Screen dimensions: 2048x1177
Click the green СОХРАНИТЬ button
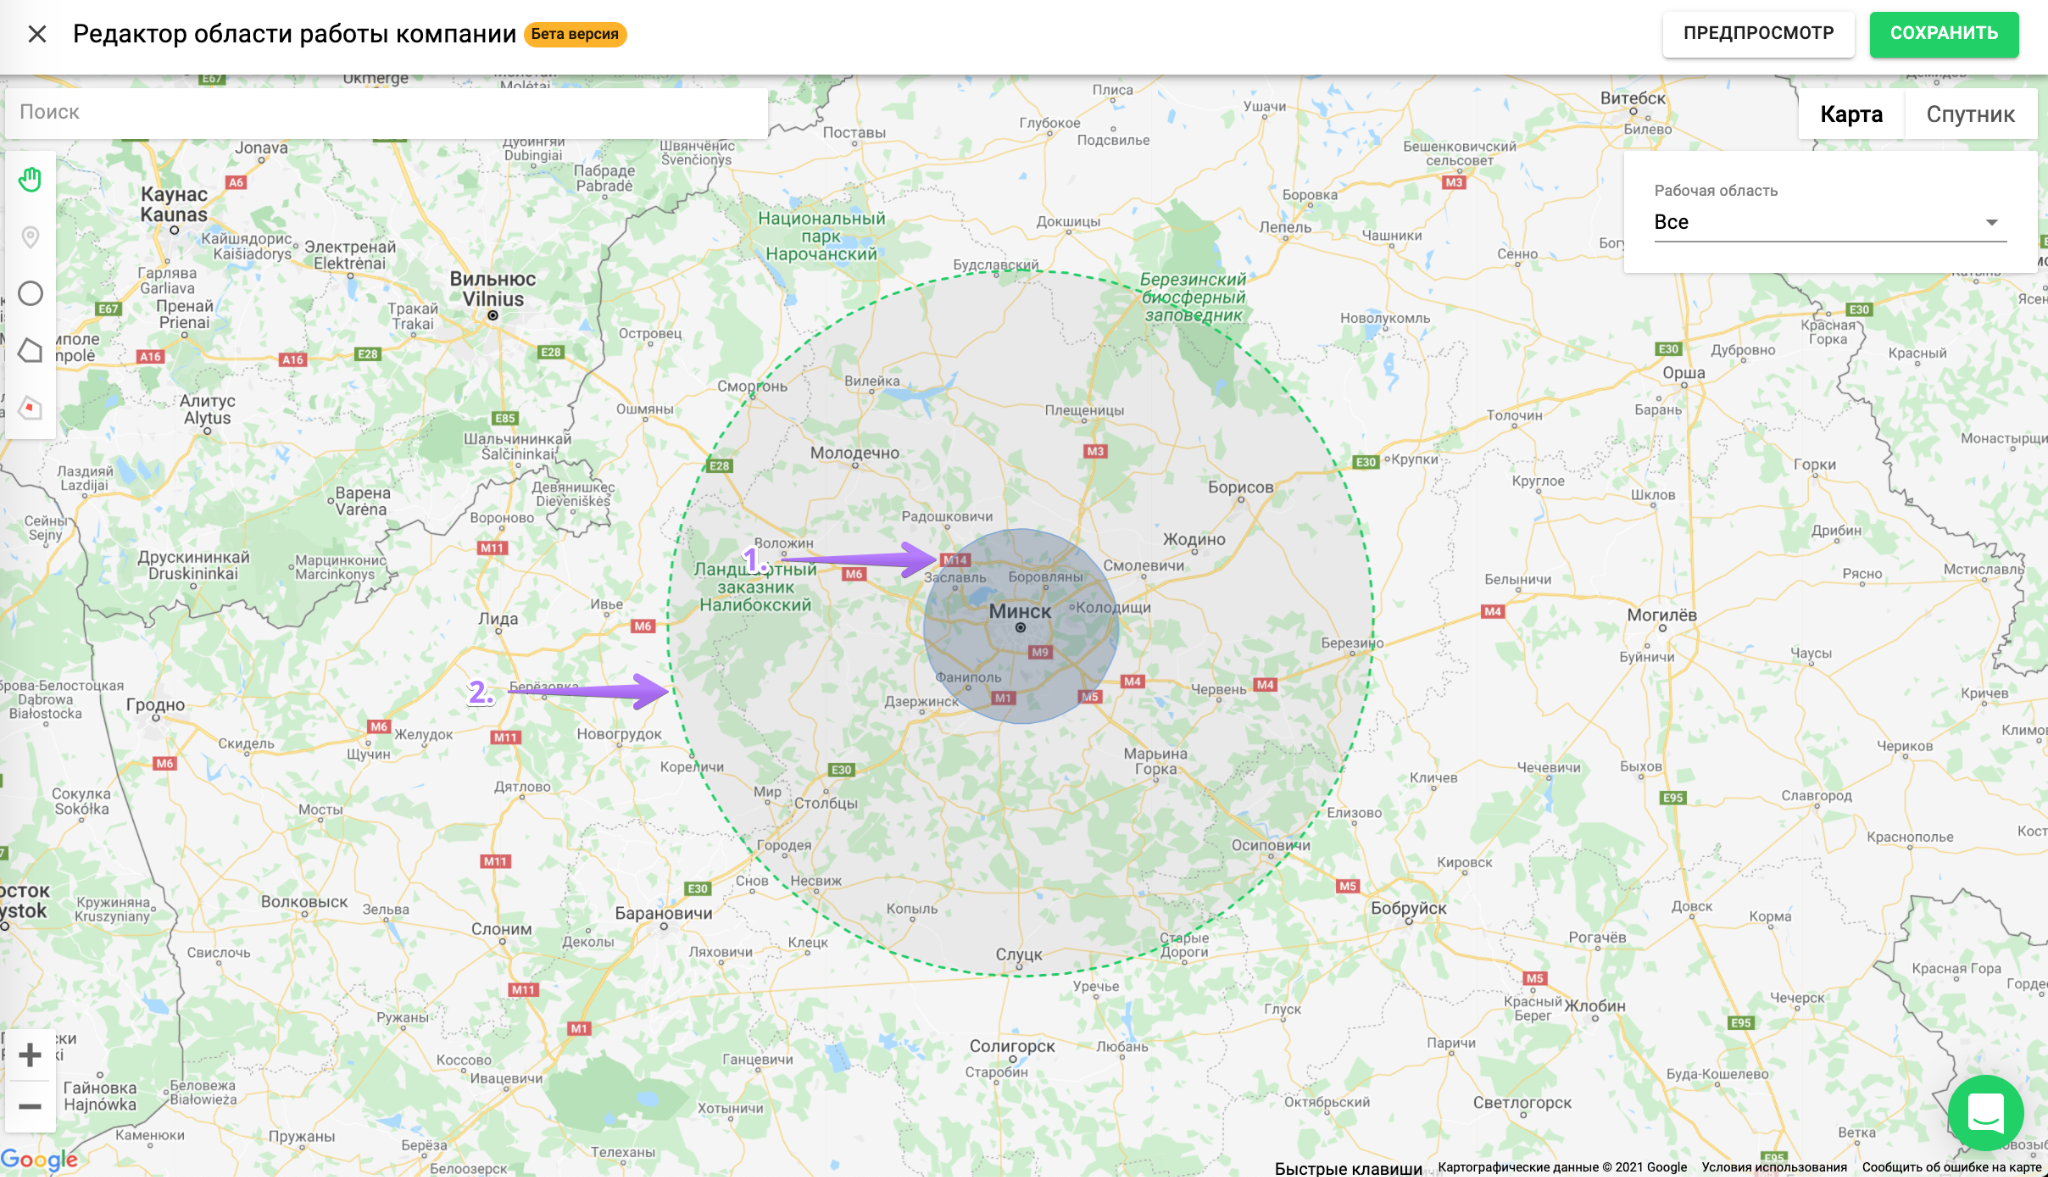pyautogui.click(x=1943, y=34)
